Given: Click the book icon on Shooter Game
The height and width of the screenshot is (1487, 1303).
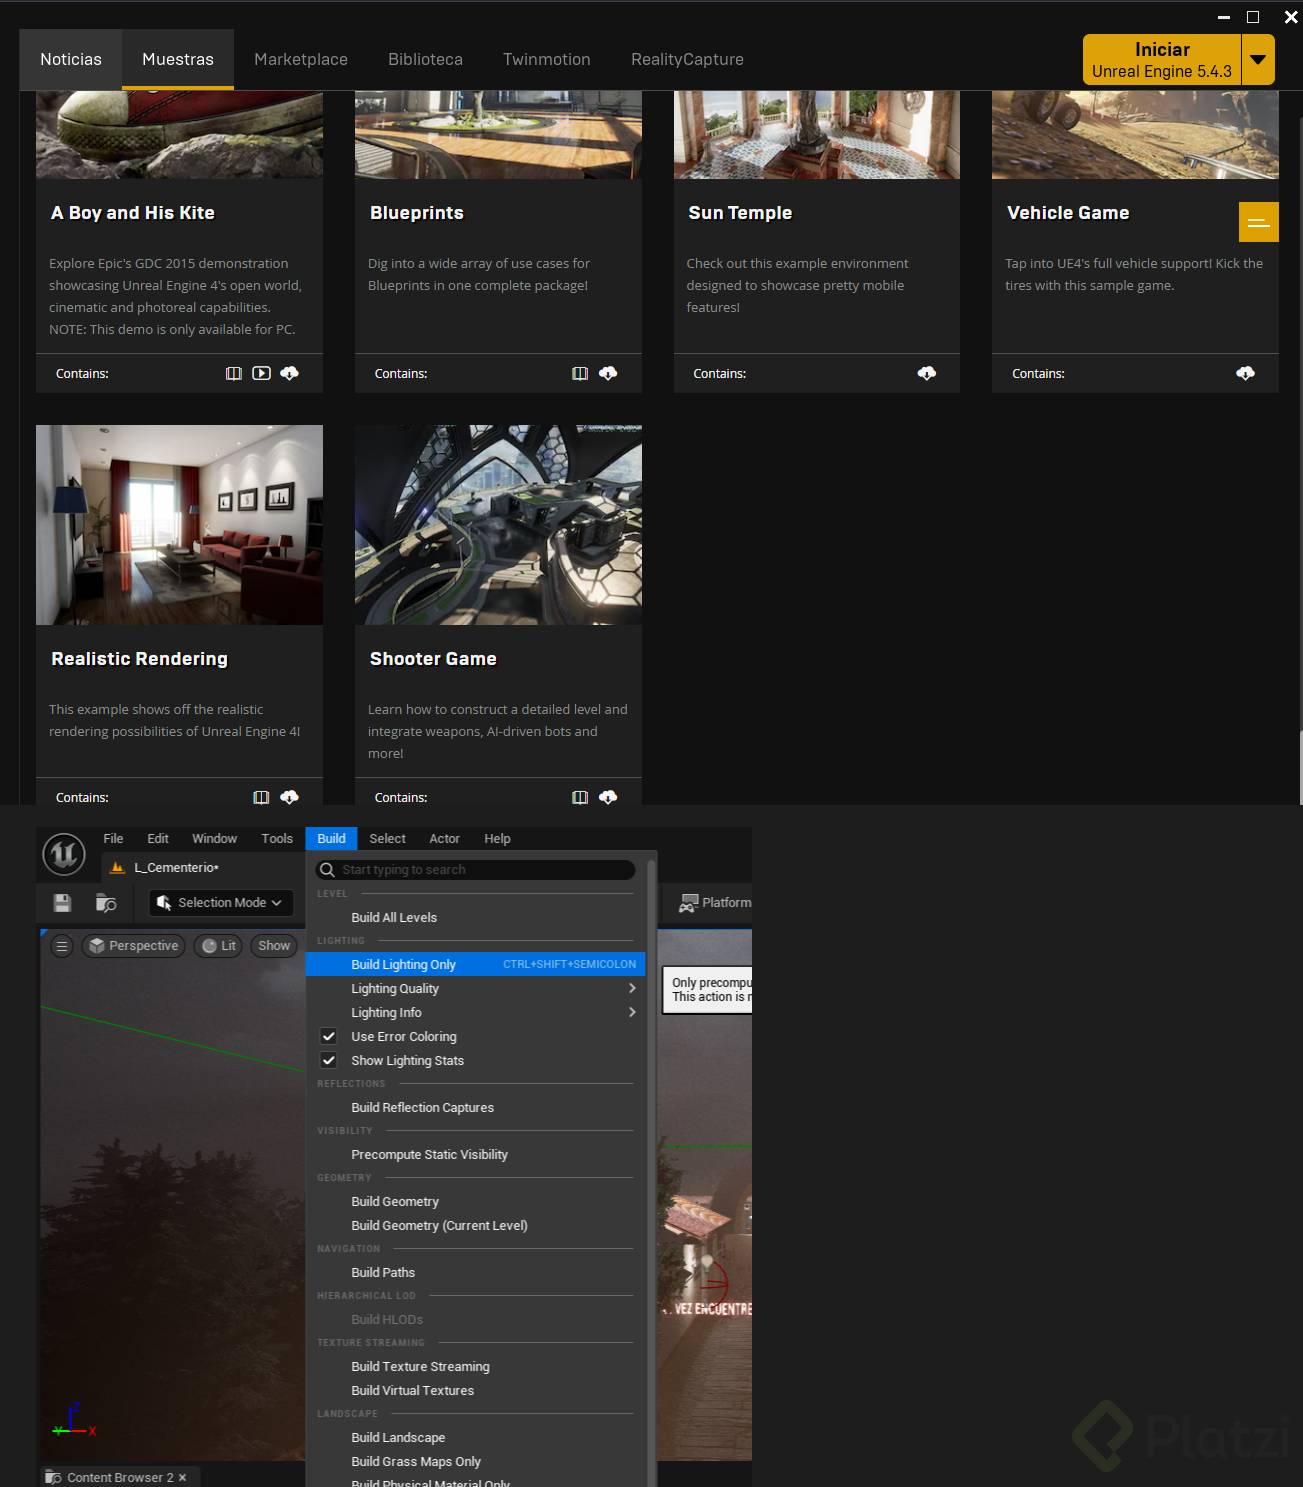Looking at the screenshot, I should tap(580, 797).
